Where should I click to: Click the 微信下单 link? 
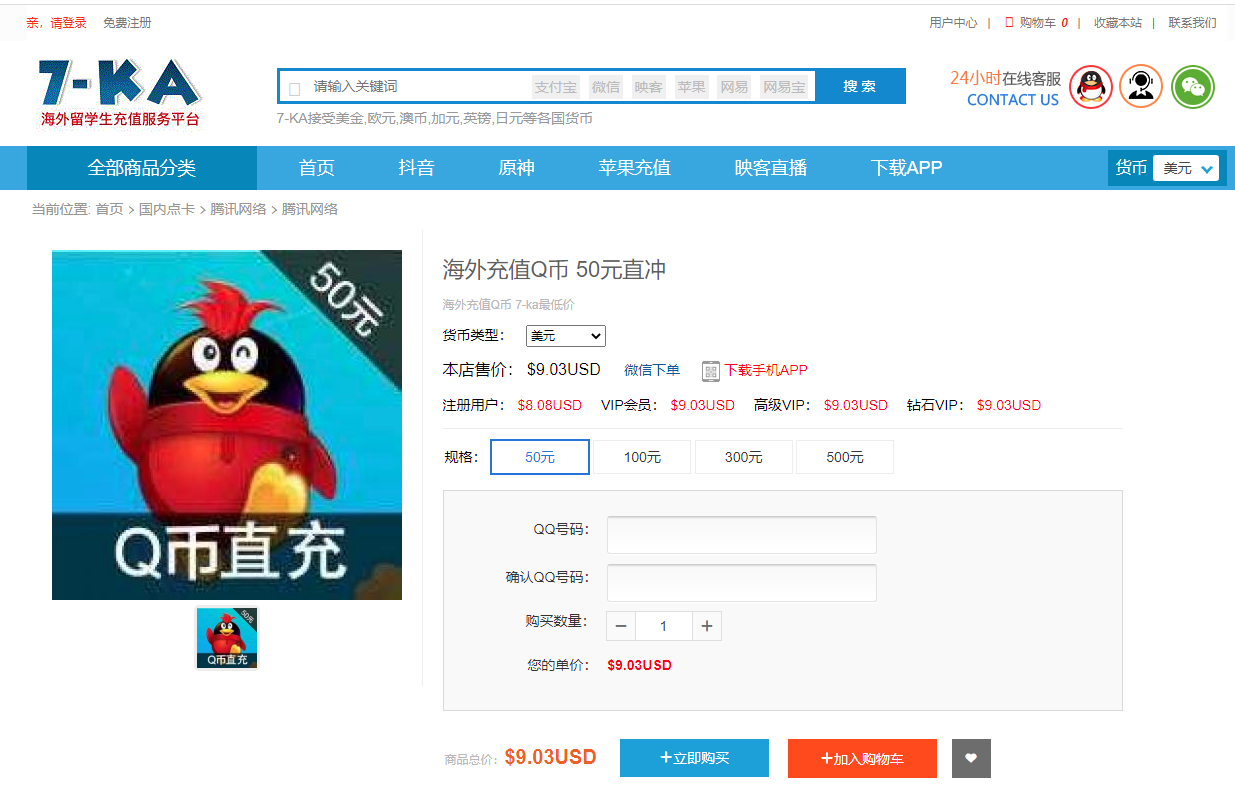coord(652,370)
